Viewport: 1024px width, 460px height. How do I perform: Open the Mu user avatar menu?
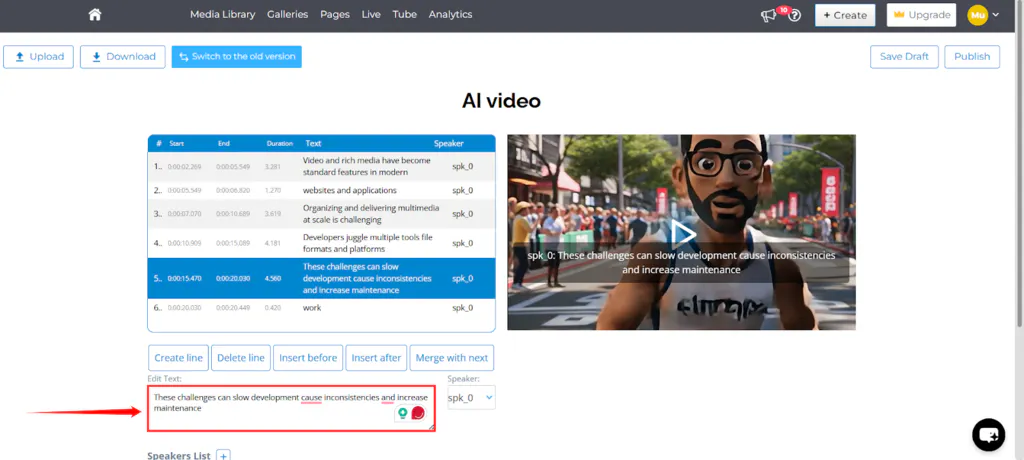click(977, 15)
